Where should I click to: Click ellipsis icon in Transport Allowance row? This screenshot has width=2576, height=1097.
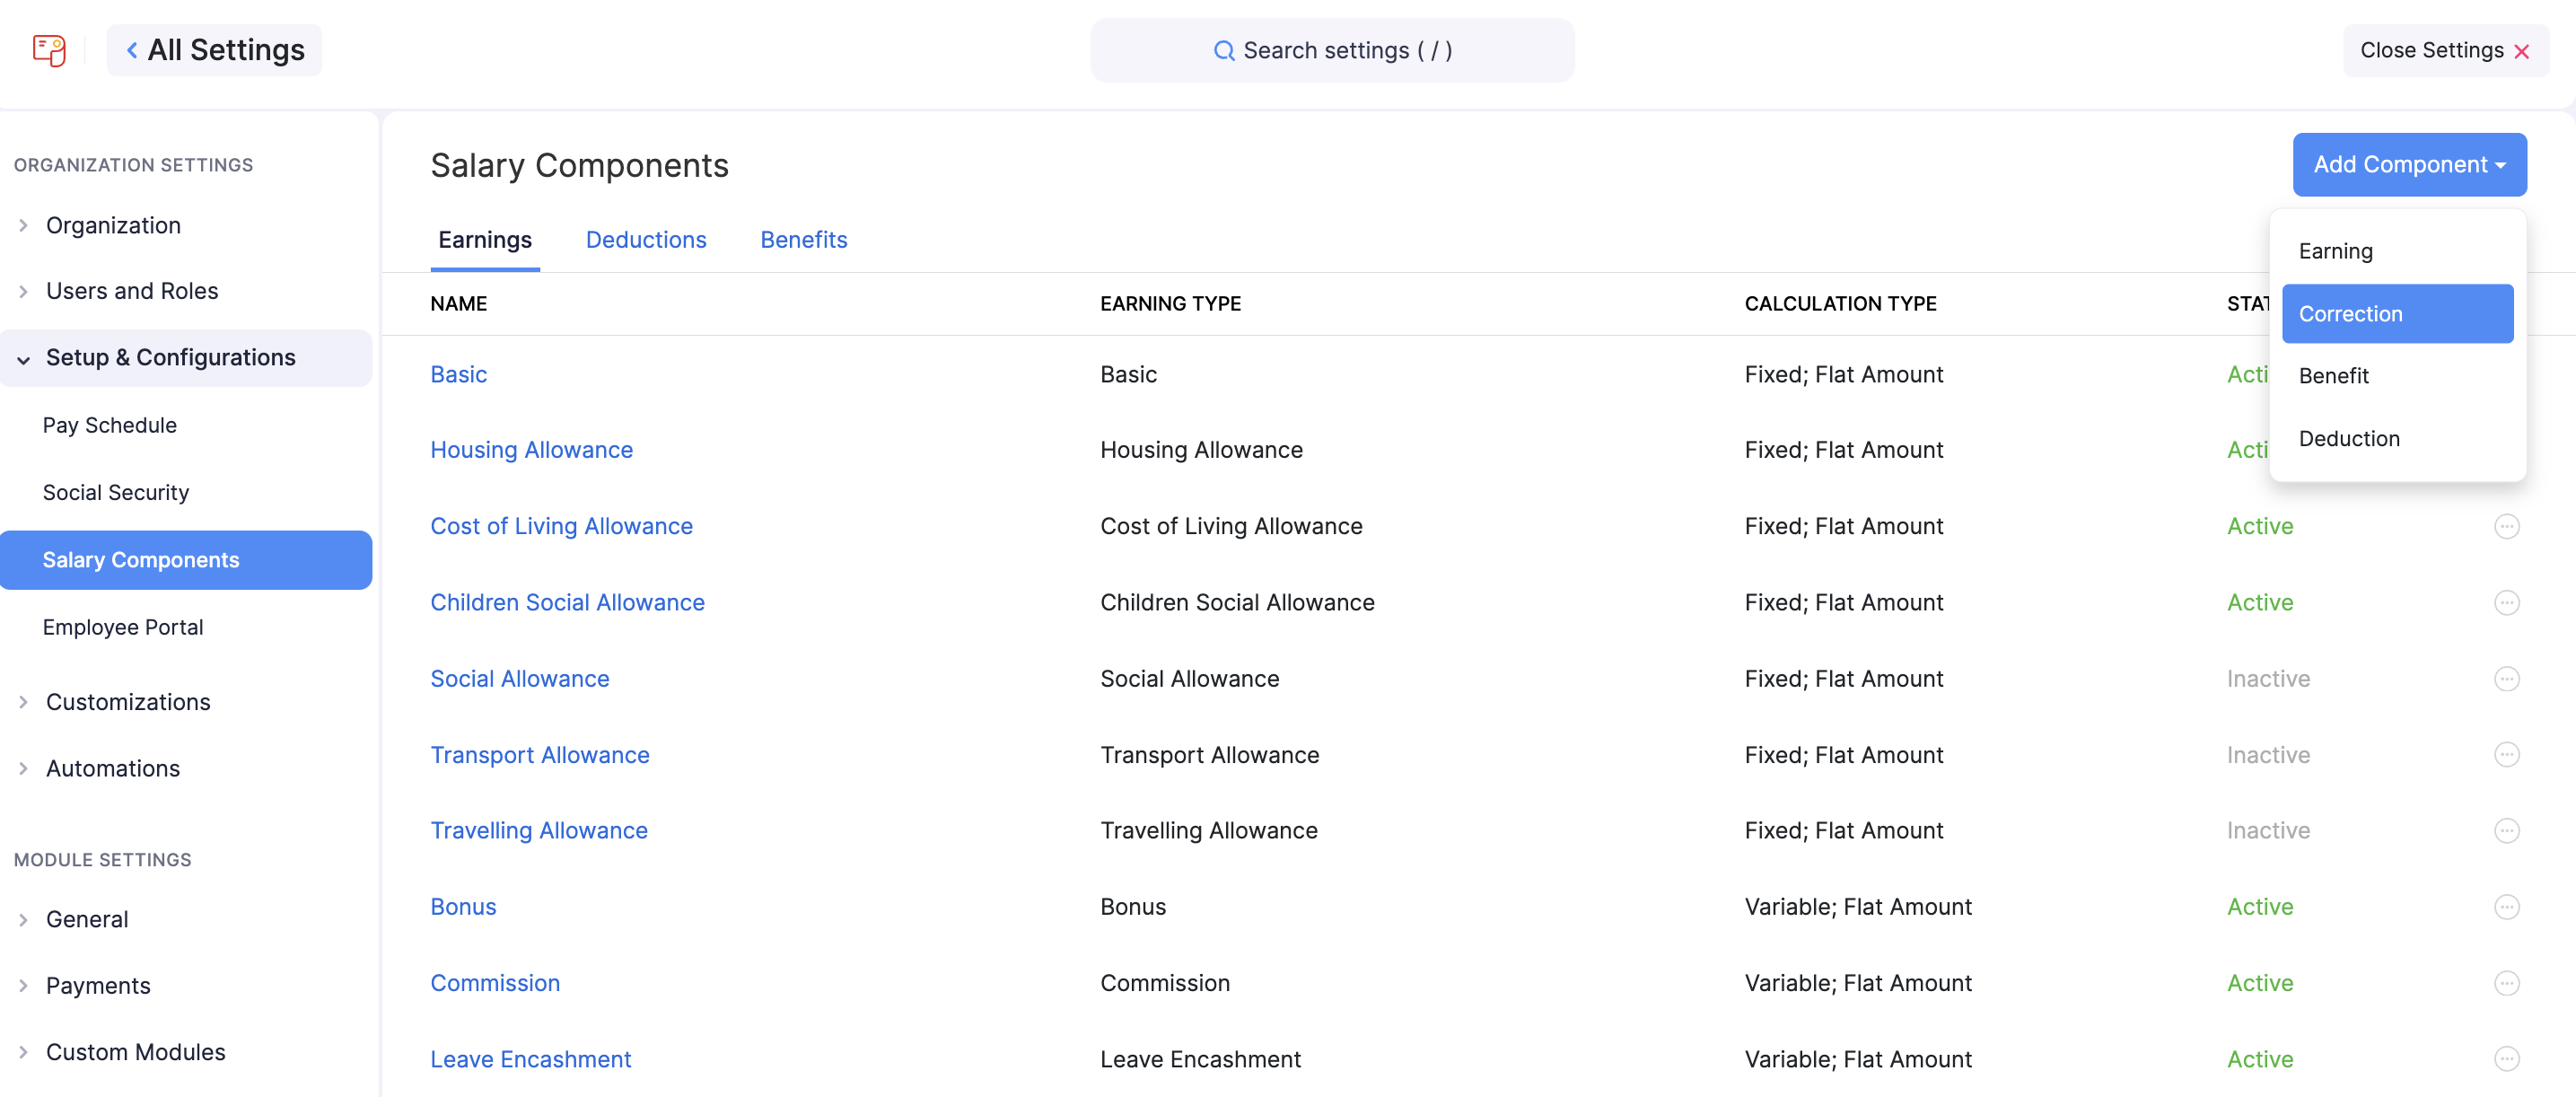(2506, 754)
